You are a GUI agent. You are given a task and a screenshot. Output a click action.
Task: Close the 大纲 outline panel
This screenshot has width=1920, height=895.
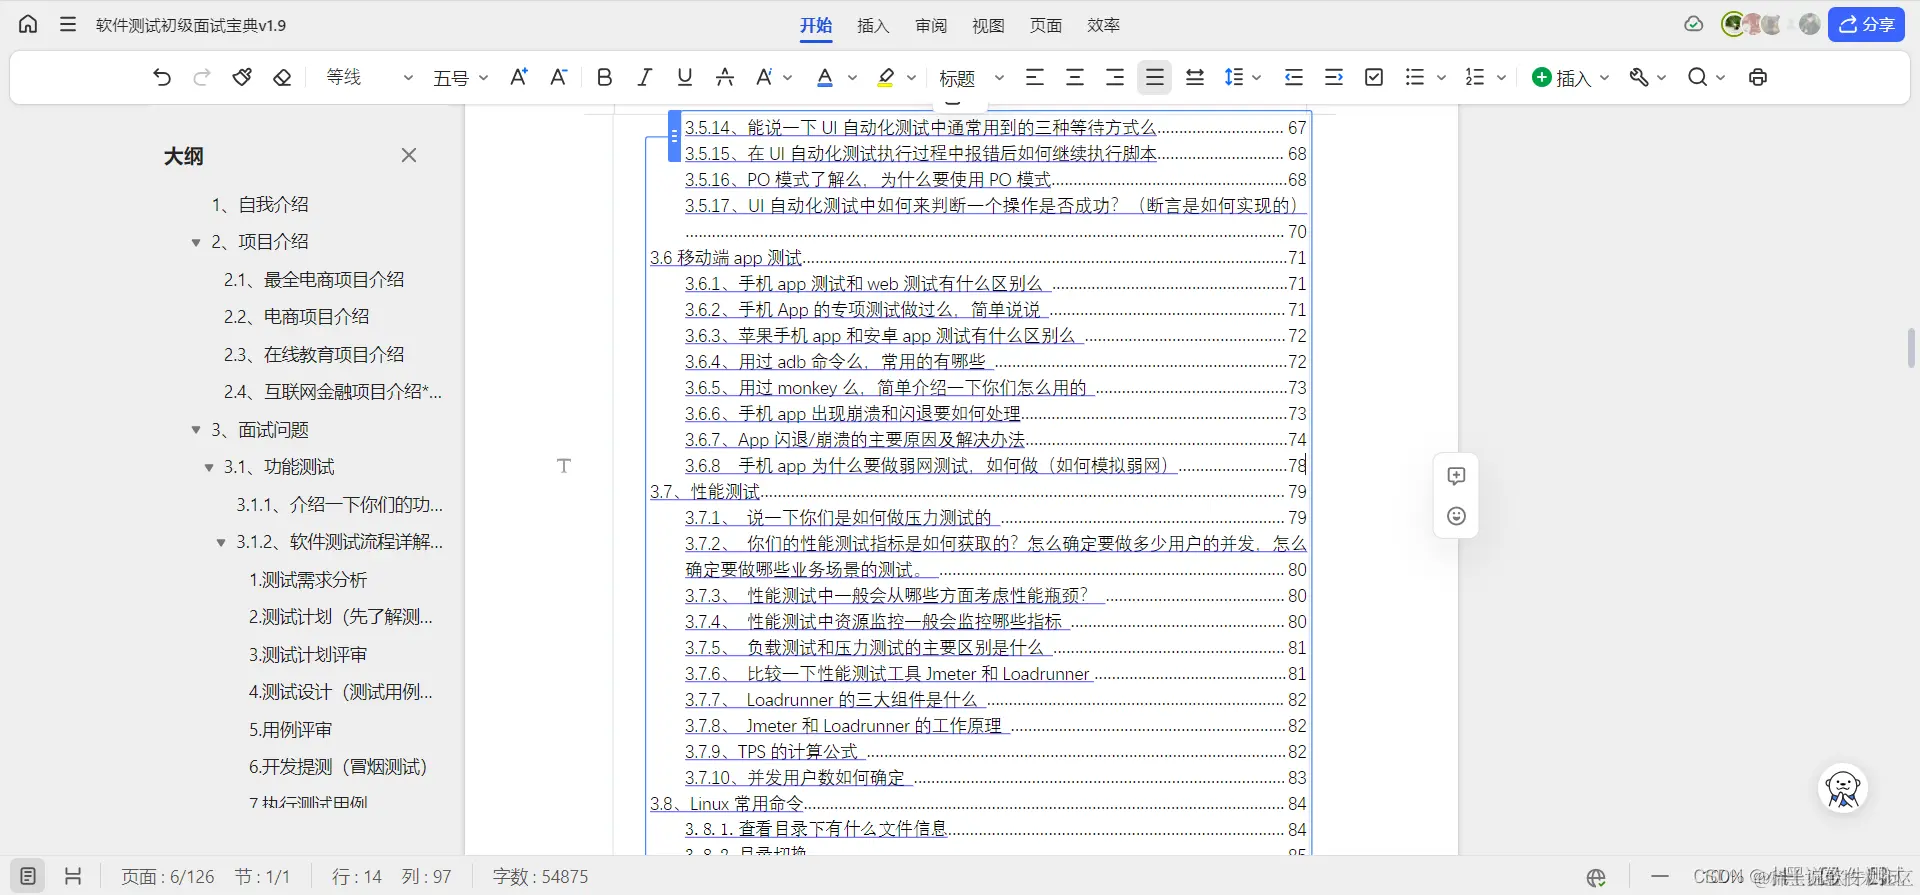tap(409, 155)
